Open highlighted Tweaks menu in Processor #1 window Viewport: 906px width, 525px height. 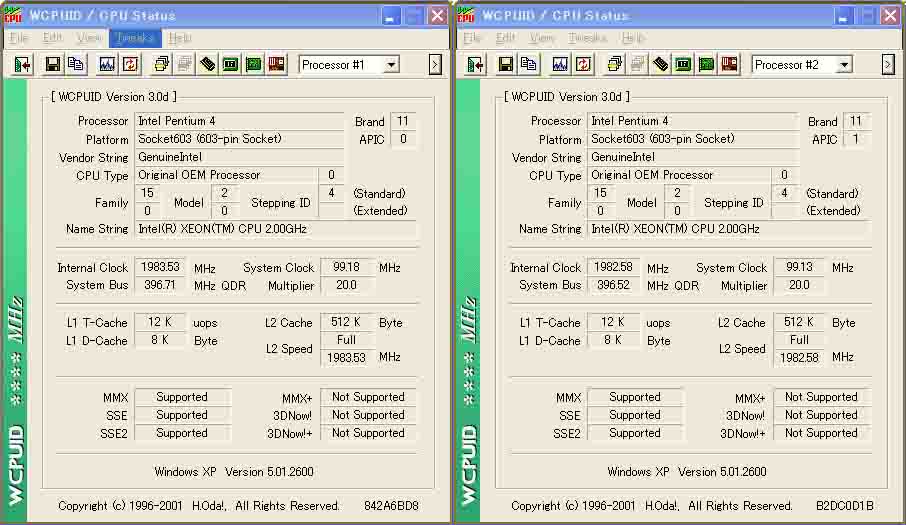pyautogui.click(x=135, y=38)
